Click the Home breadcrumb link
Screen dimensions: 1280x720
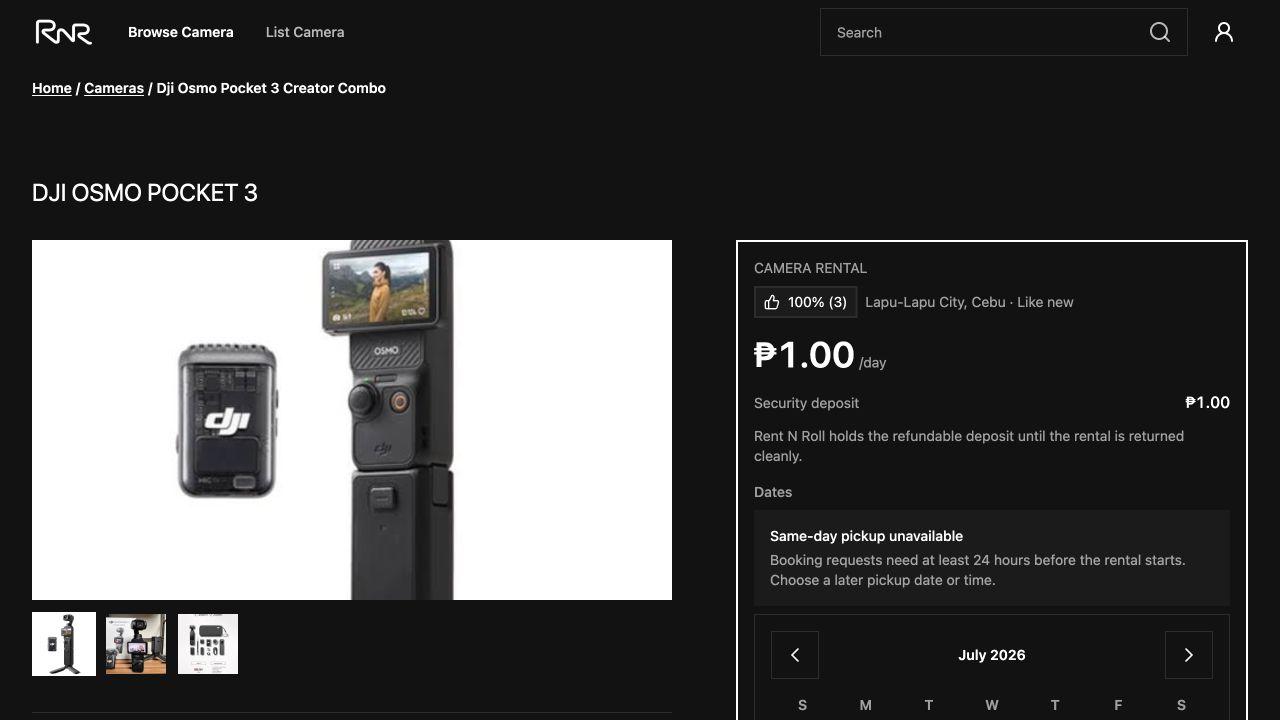click(52, 88)
